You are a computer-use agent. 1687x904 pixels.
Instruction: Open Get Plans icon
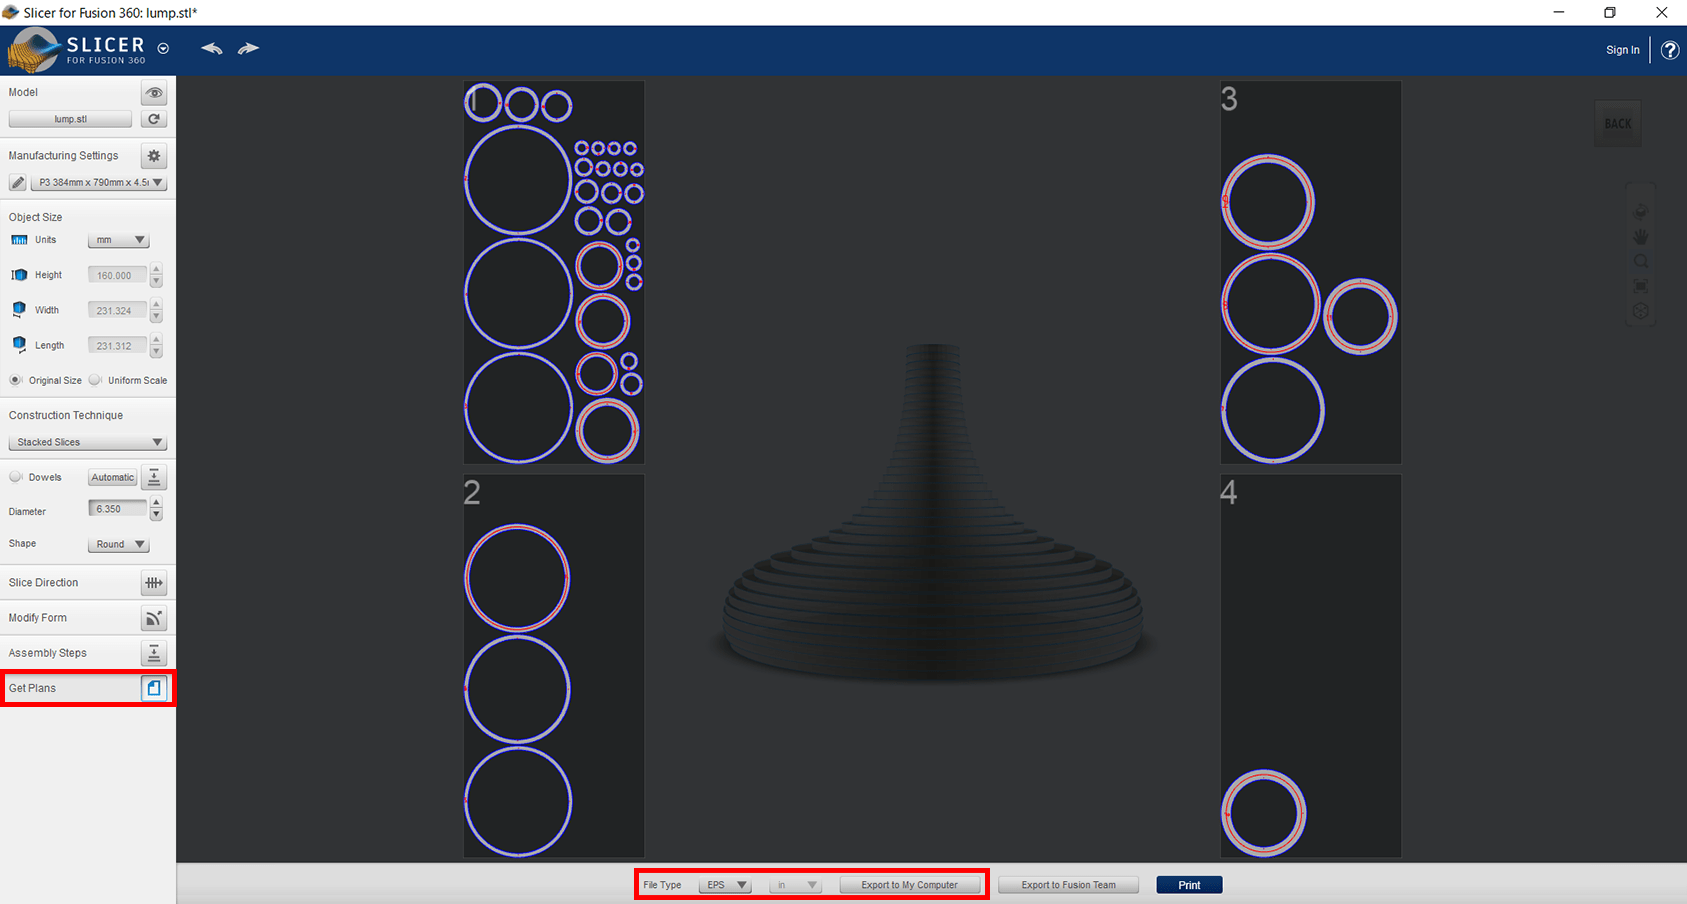[154, 688]
